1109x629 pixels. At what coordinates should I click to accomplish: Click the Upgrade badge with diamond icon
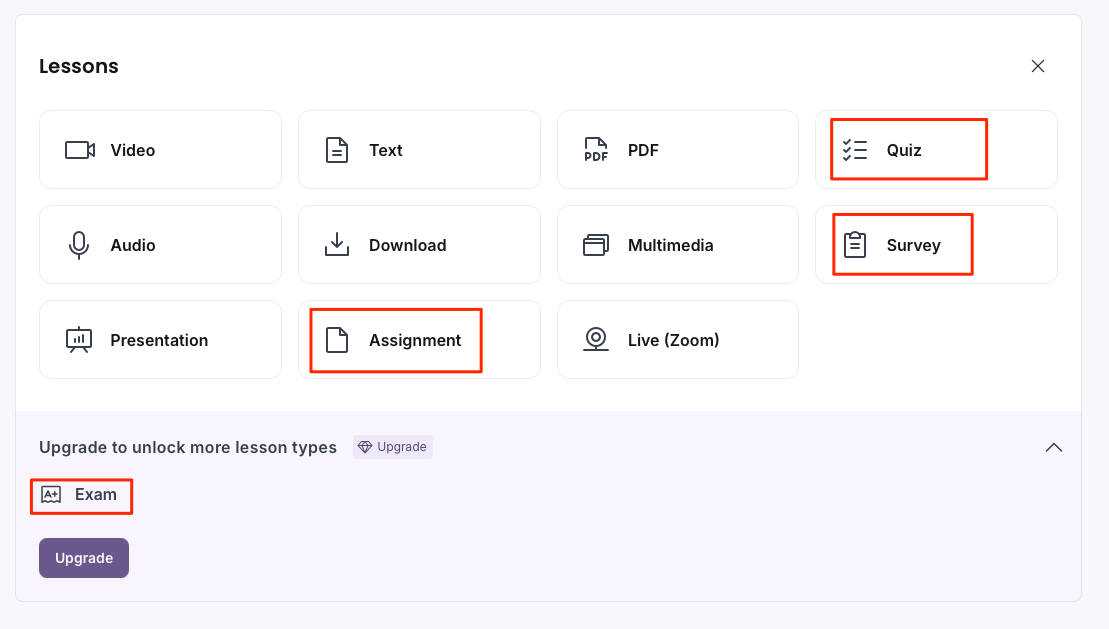pos(392,447)
